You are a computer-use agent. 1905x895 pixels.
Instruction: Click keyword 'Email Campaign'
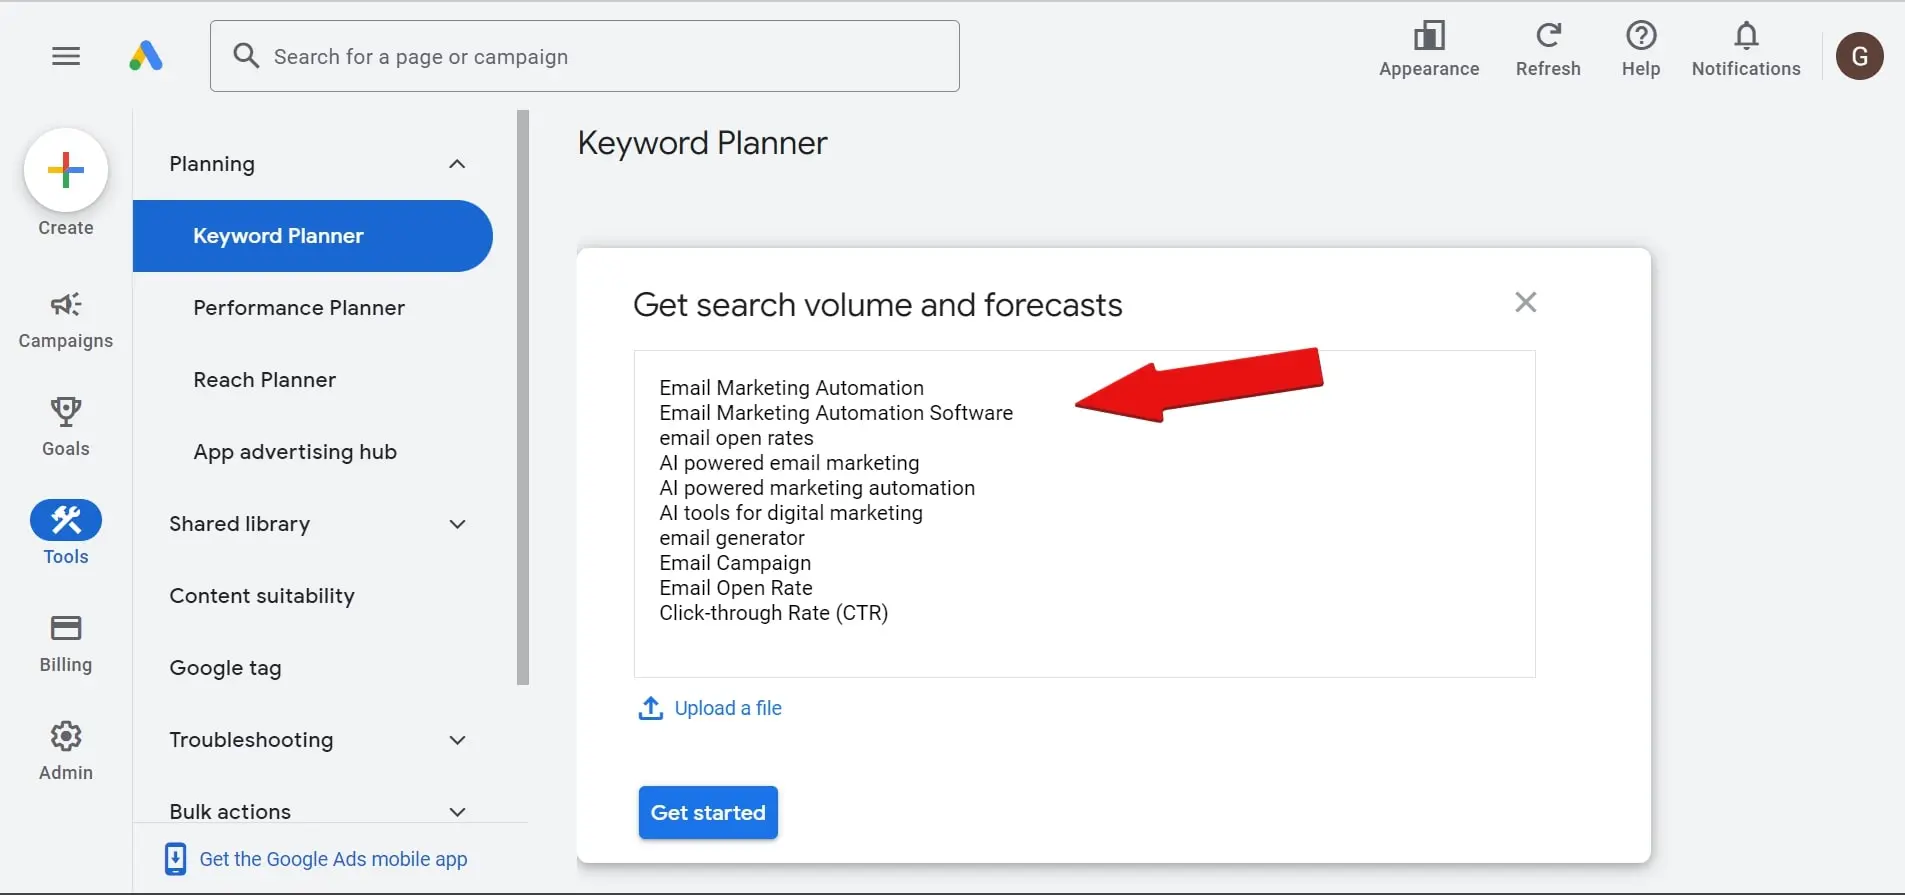735,563
